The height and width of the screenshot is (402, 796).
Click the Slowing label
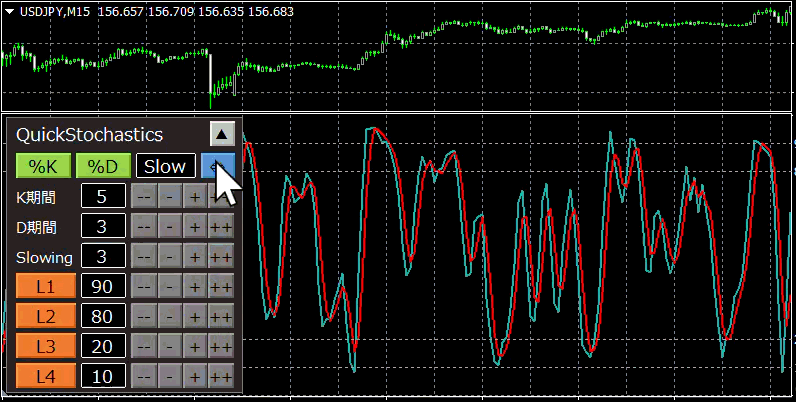point(44,257)
